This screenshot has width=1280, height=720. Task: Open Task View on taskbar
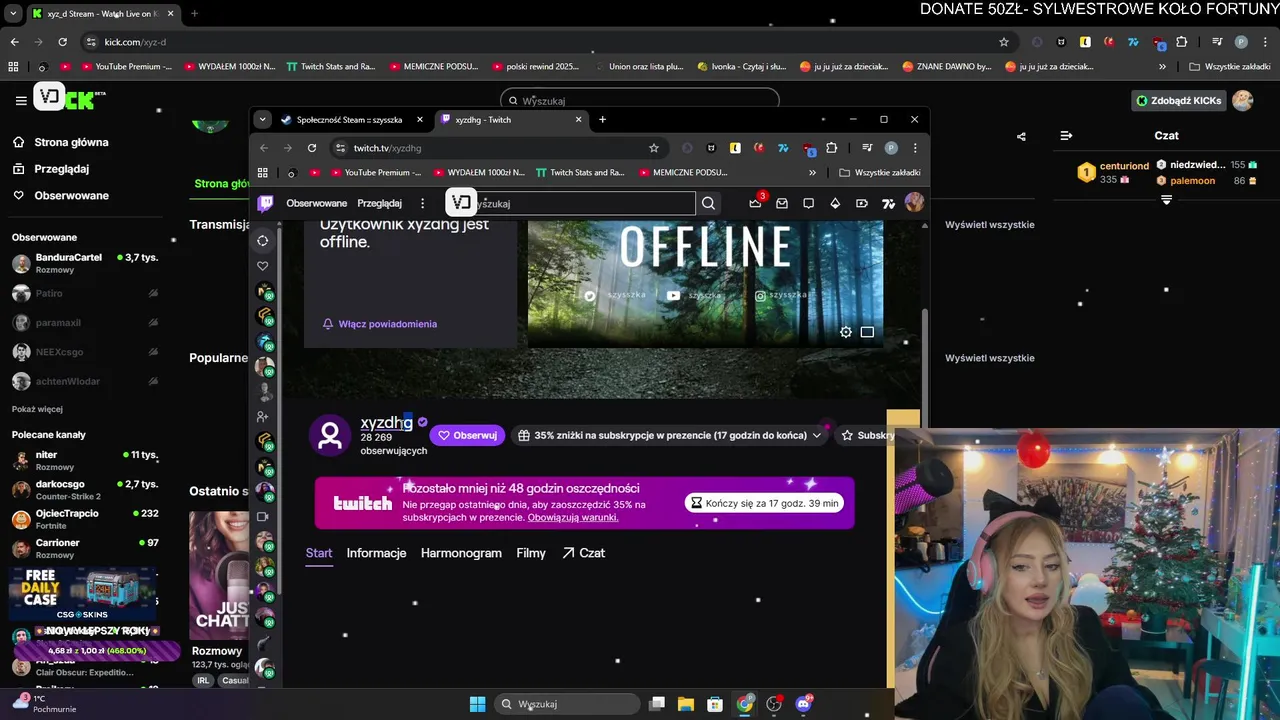[x=657, y=704]
